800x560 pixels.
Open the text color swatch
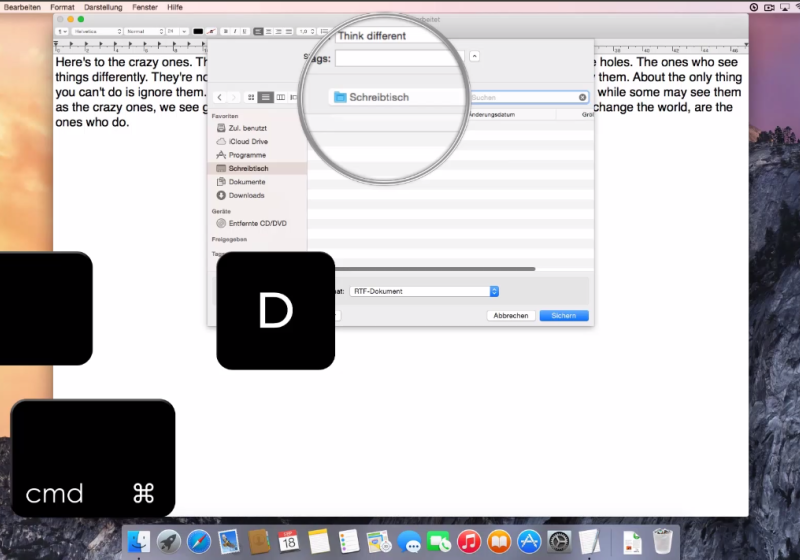[x=198, y=32]
